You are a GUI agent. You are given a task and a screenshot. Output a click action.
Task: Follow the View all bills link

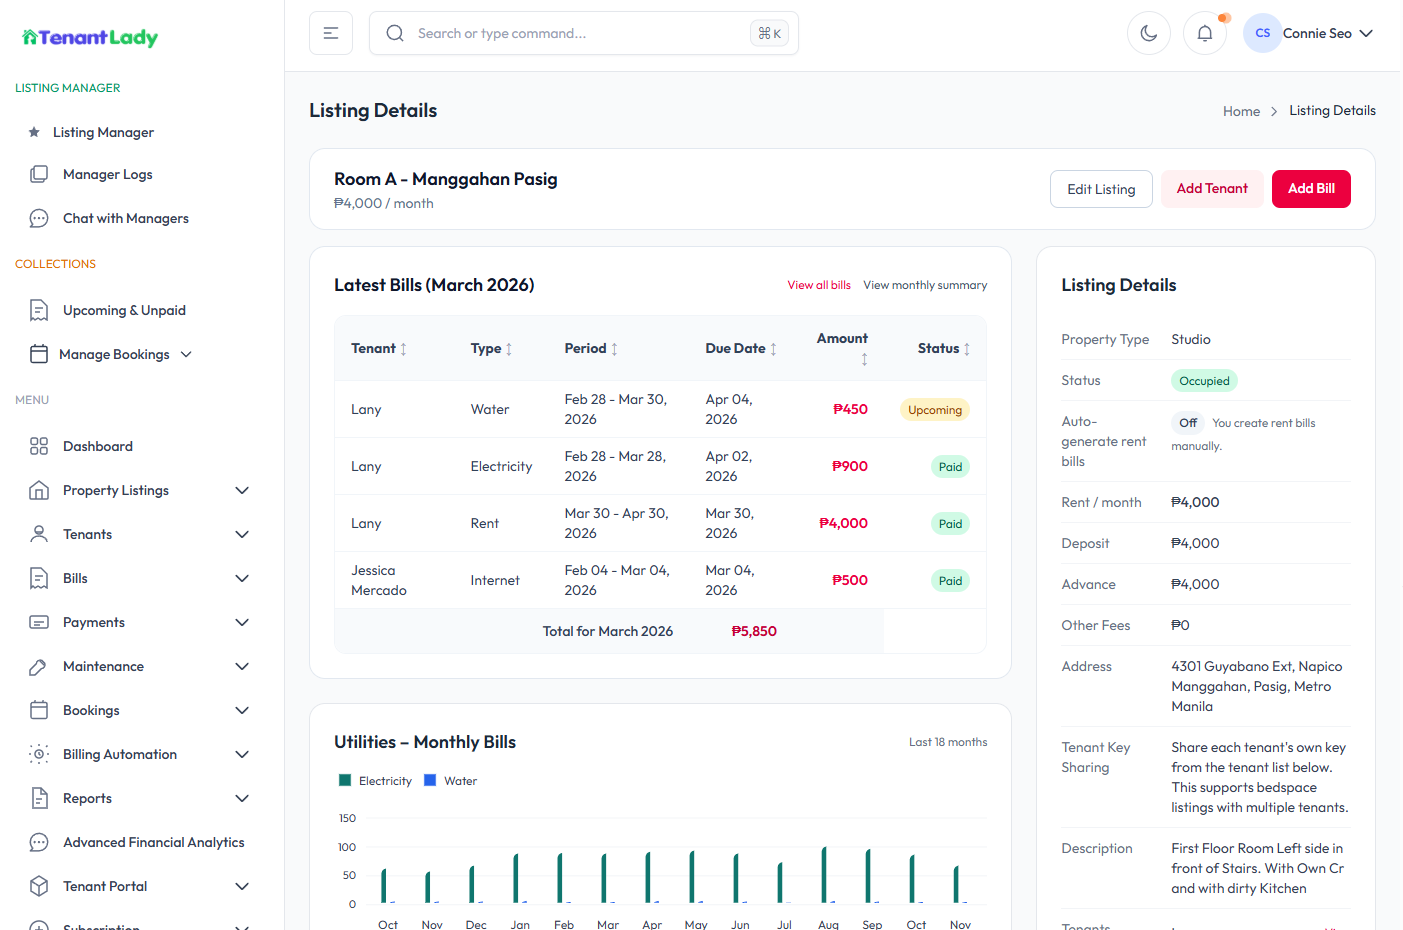point(818,285)
